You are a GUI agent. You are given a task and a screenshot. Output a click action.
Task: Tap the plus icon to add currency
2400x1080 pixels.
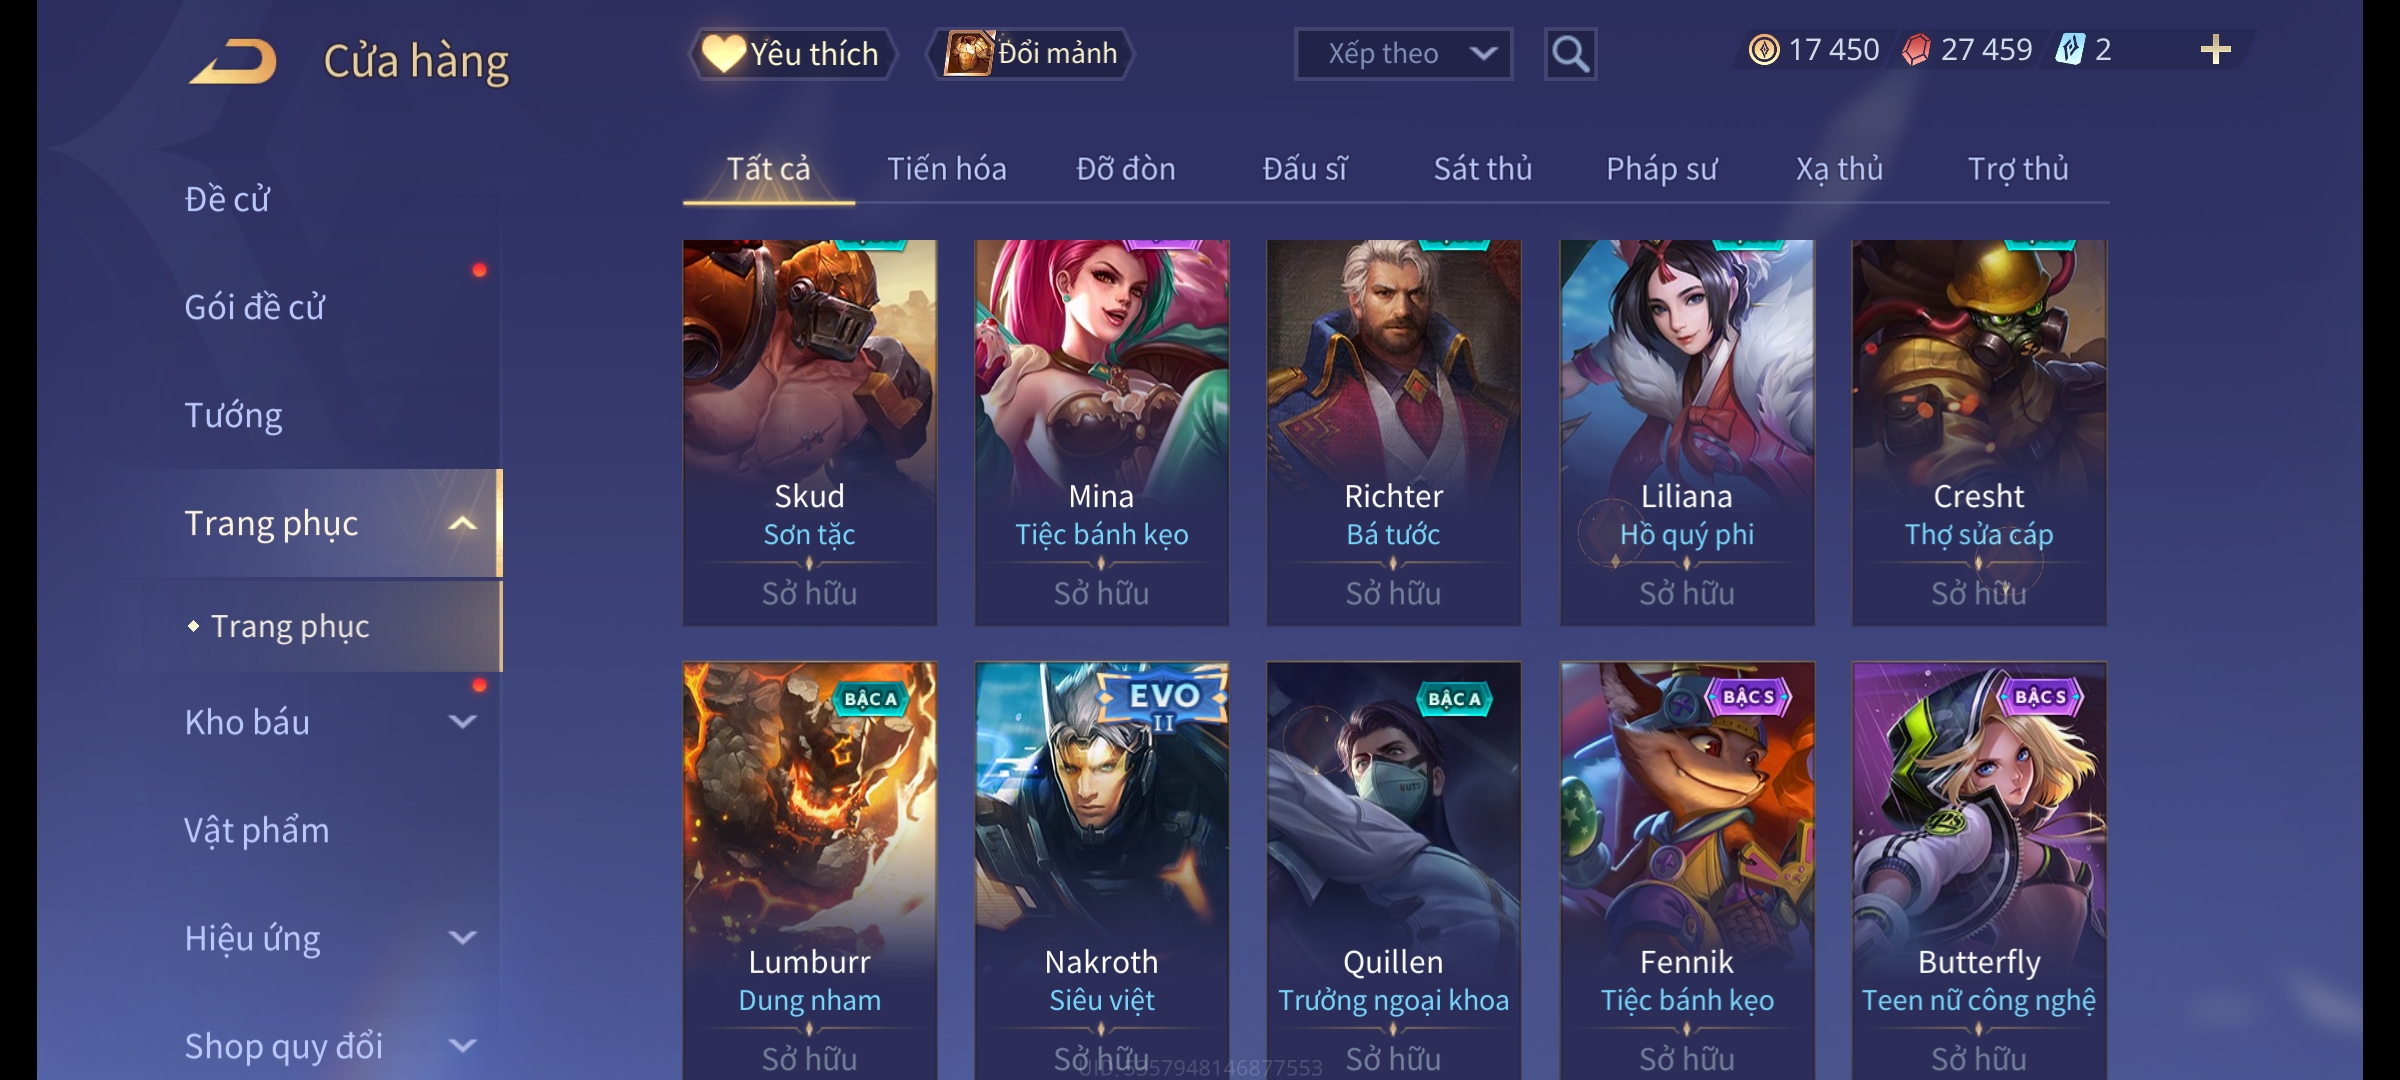point(2215,50)
